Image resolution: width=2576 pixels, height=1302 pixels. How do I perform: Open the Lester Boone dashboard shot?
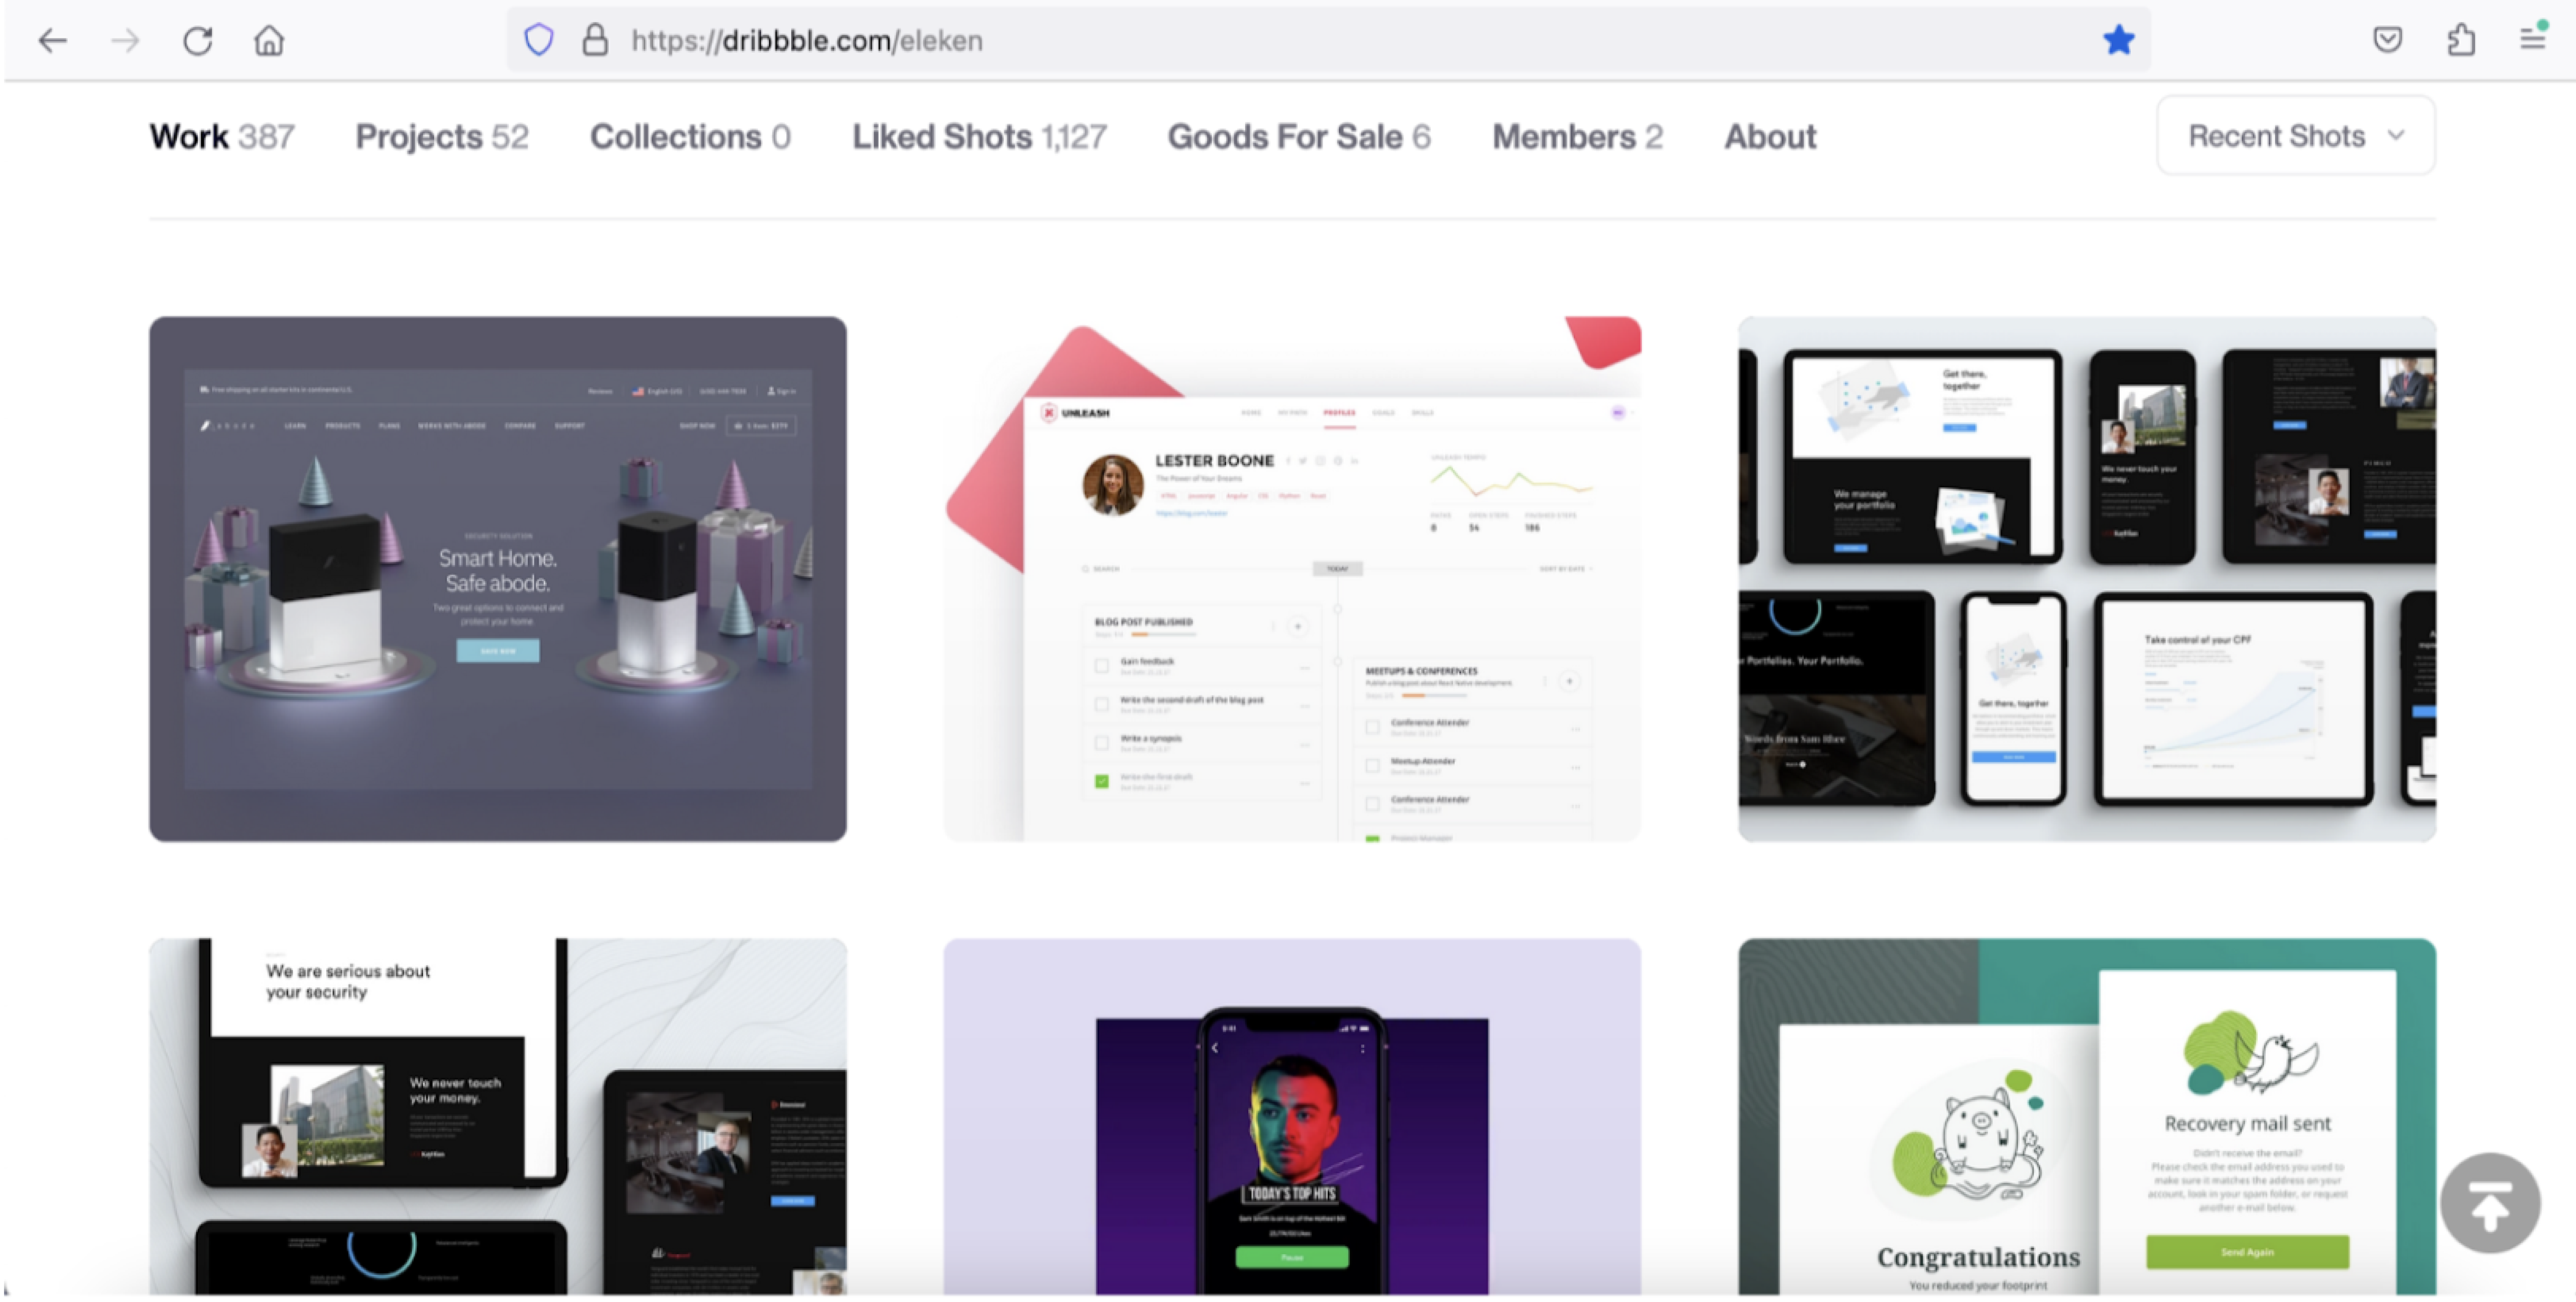tap(1291, 579)
